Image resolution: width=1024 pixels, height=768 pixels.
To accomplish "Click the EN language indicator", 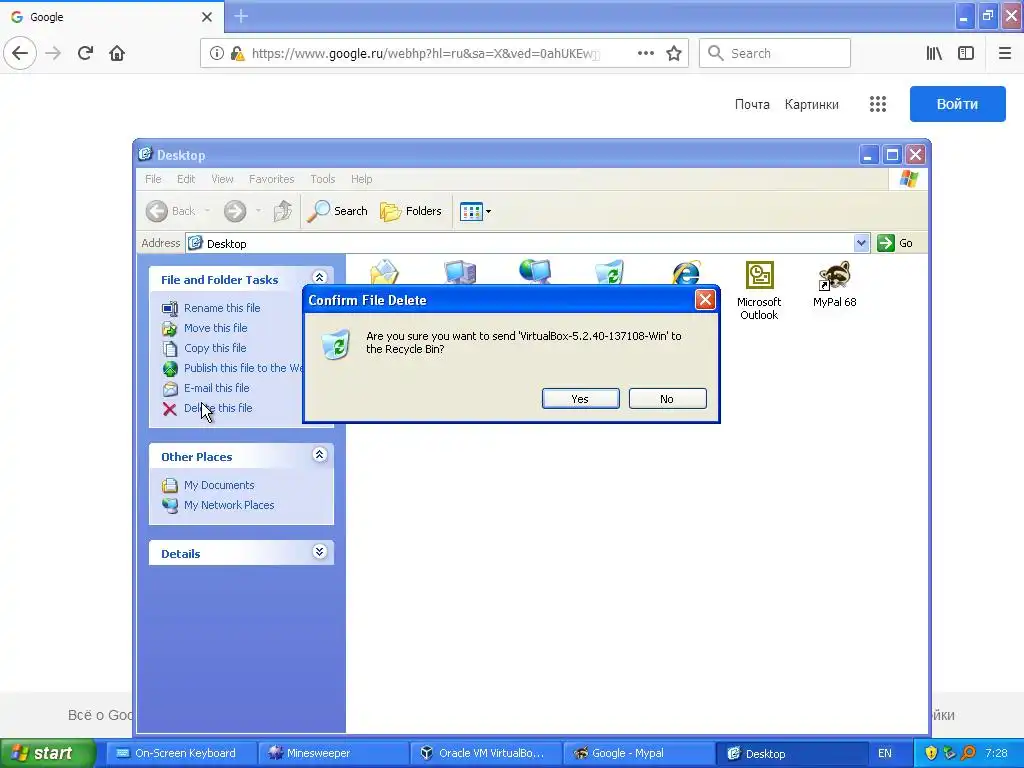I will click(885, 753).
